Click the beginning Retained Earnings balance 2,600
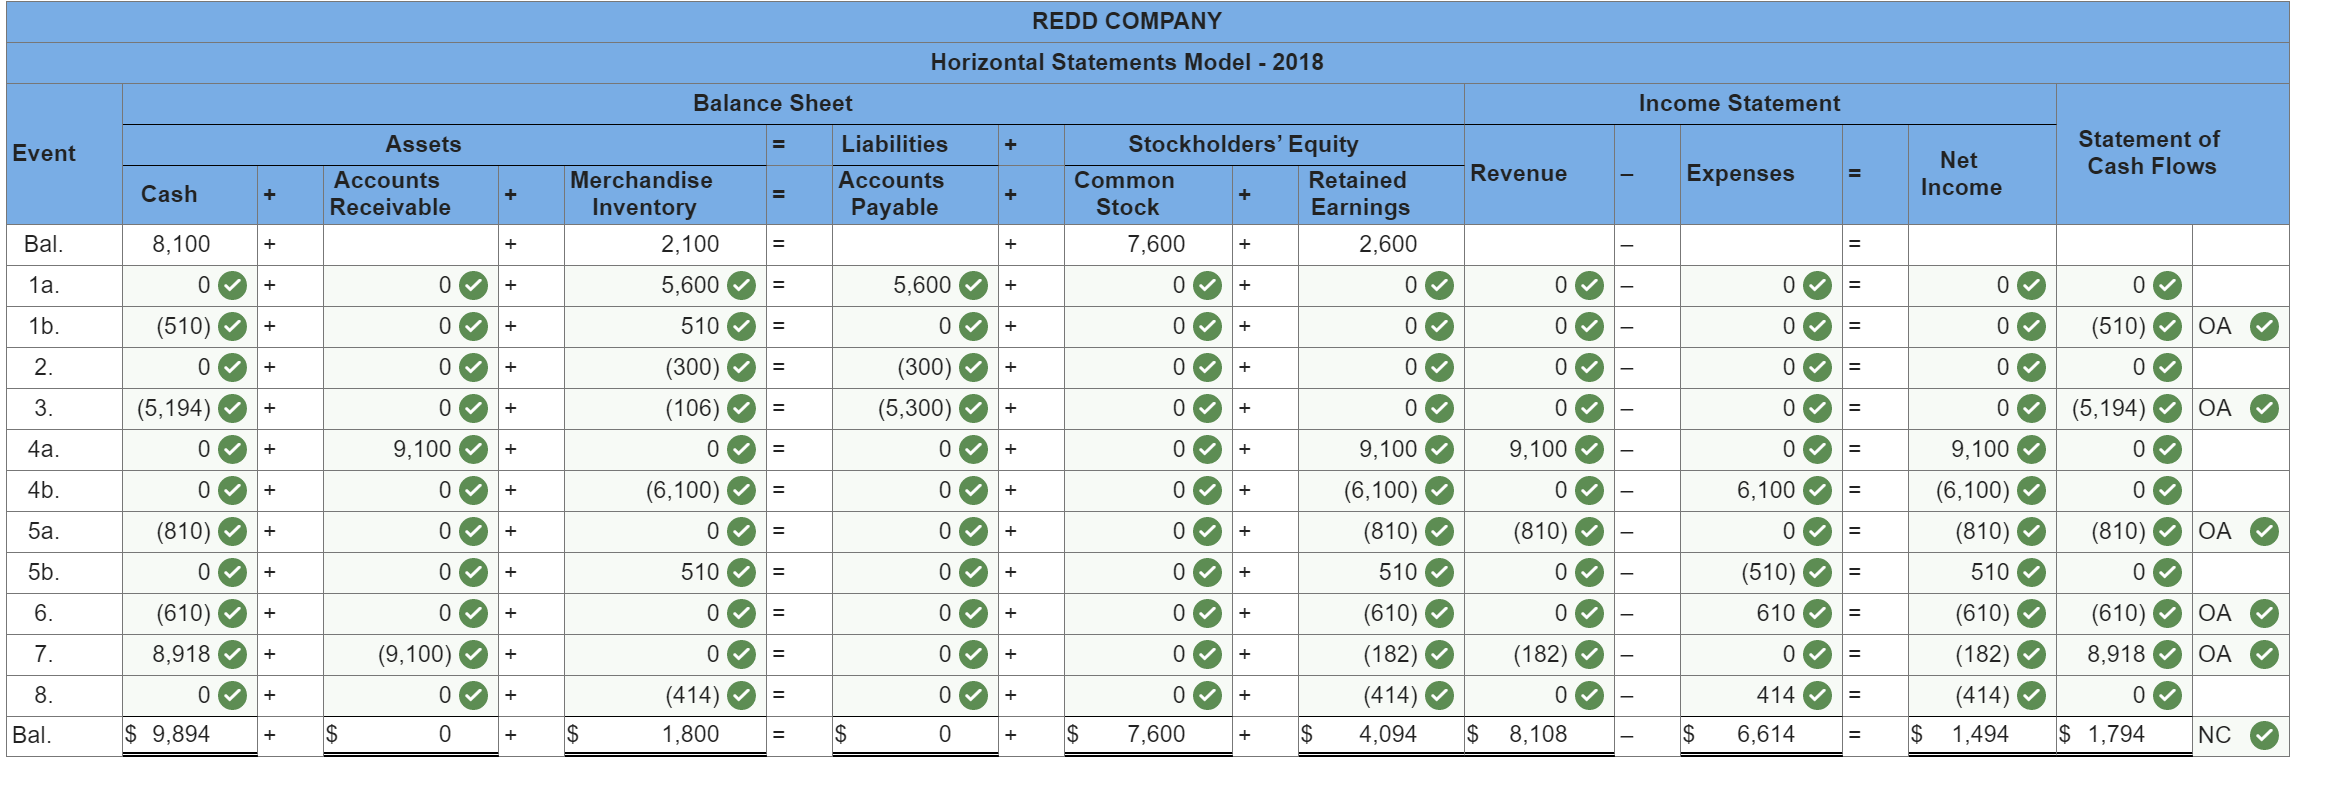Viewport: 2337px width, 785px height. [1388, 244]
